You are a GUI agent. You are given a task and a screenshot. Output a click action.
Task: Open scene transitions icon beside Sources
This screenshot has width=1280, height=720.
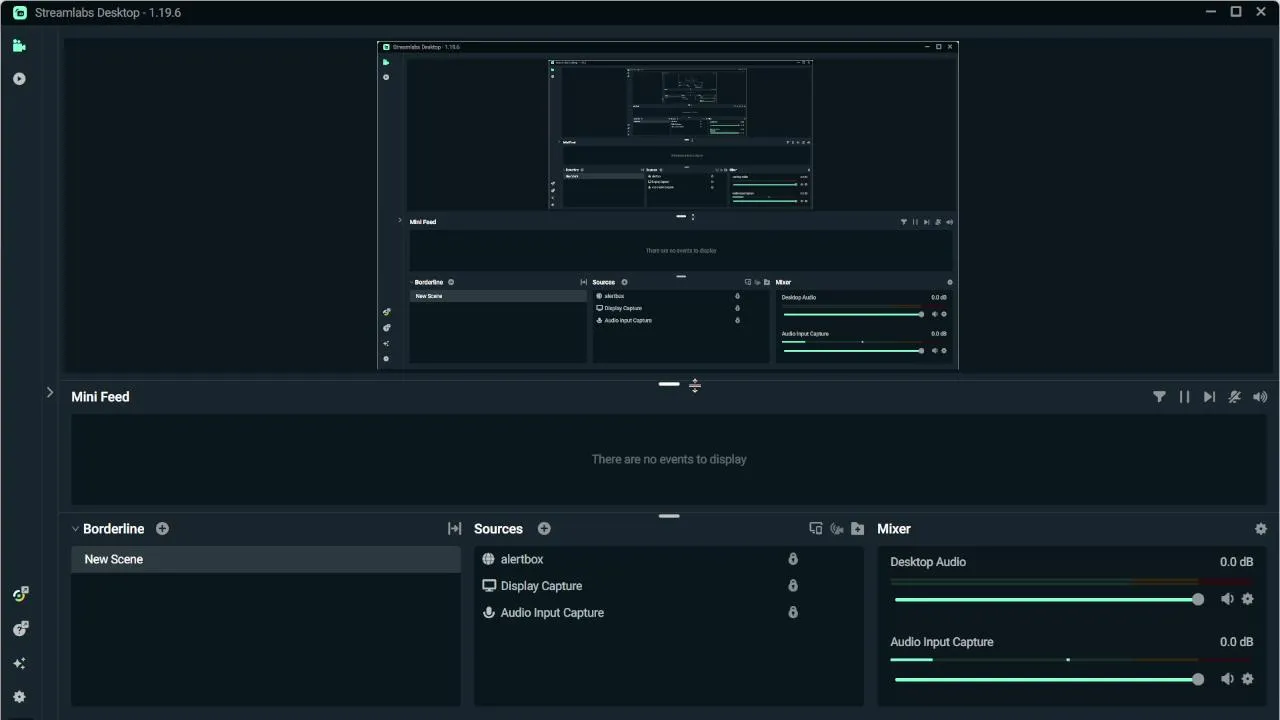pyautogui.click(x=454, y=529)
